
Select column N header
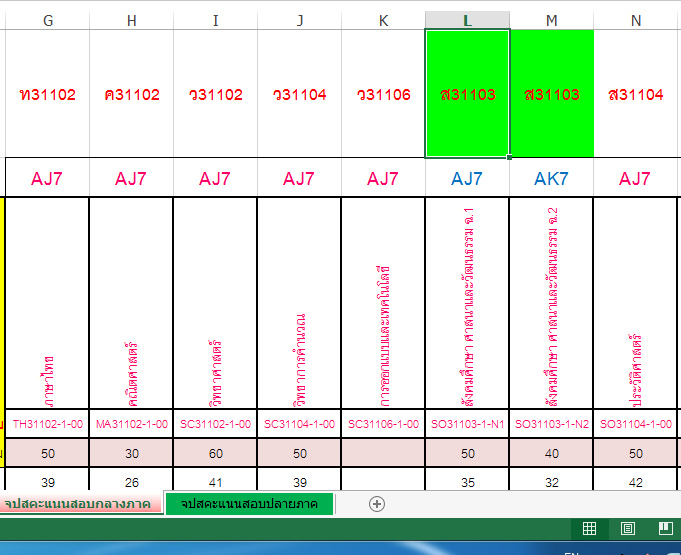636,20
